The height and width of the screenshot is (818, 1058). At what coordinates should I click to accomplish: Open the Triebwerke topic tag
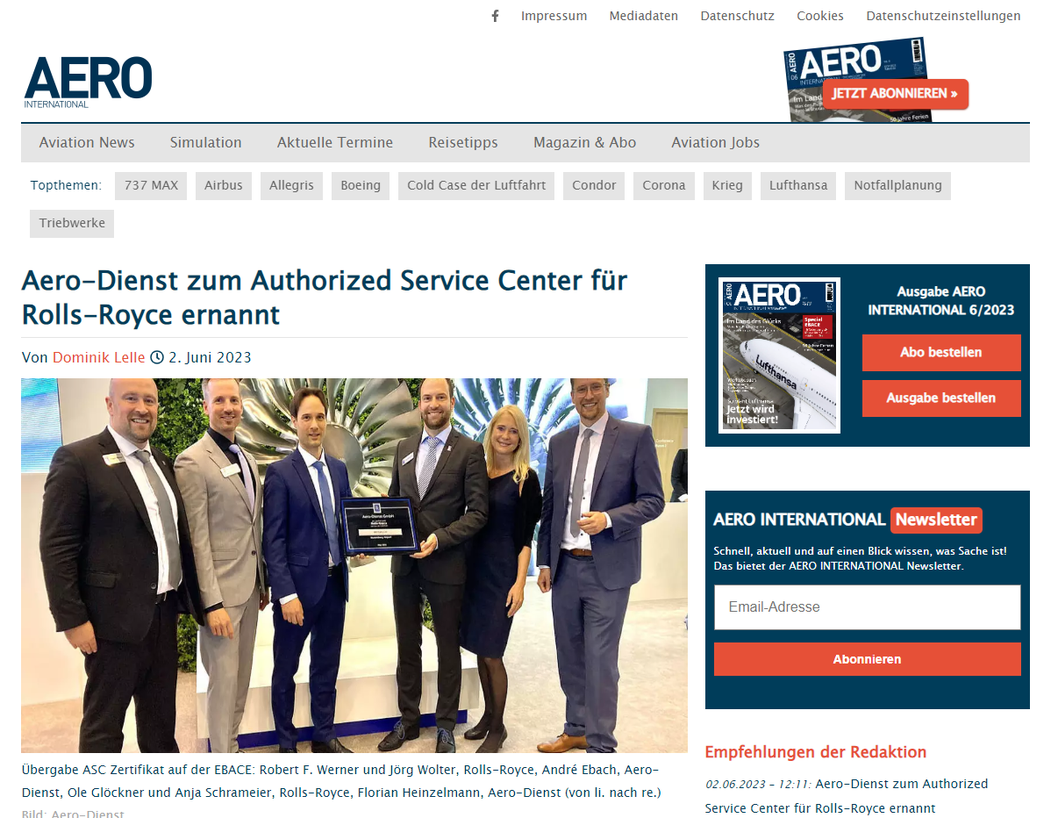[x=72, y=223]
